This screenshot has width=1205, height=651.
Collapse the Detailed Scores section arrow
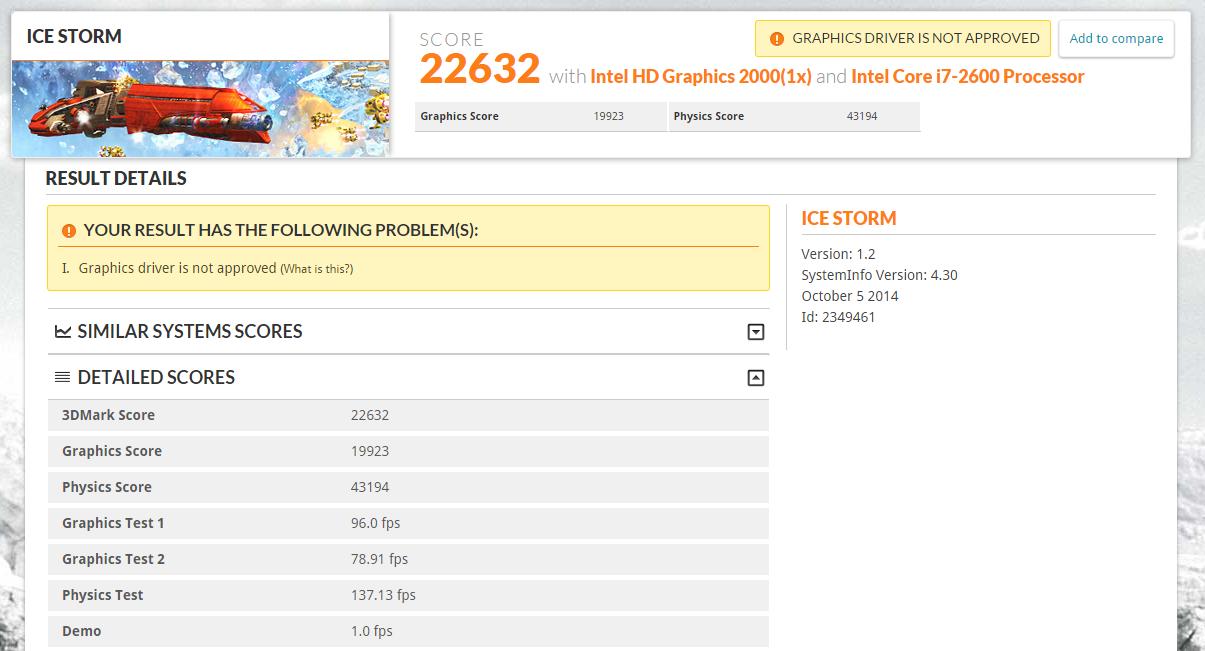[x=756, y=378]
